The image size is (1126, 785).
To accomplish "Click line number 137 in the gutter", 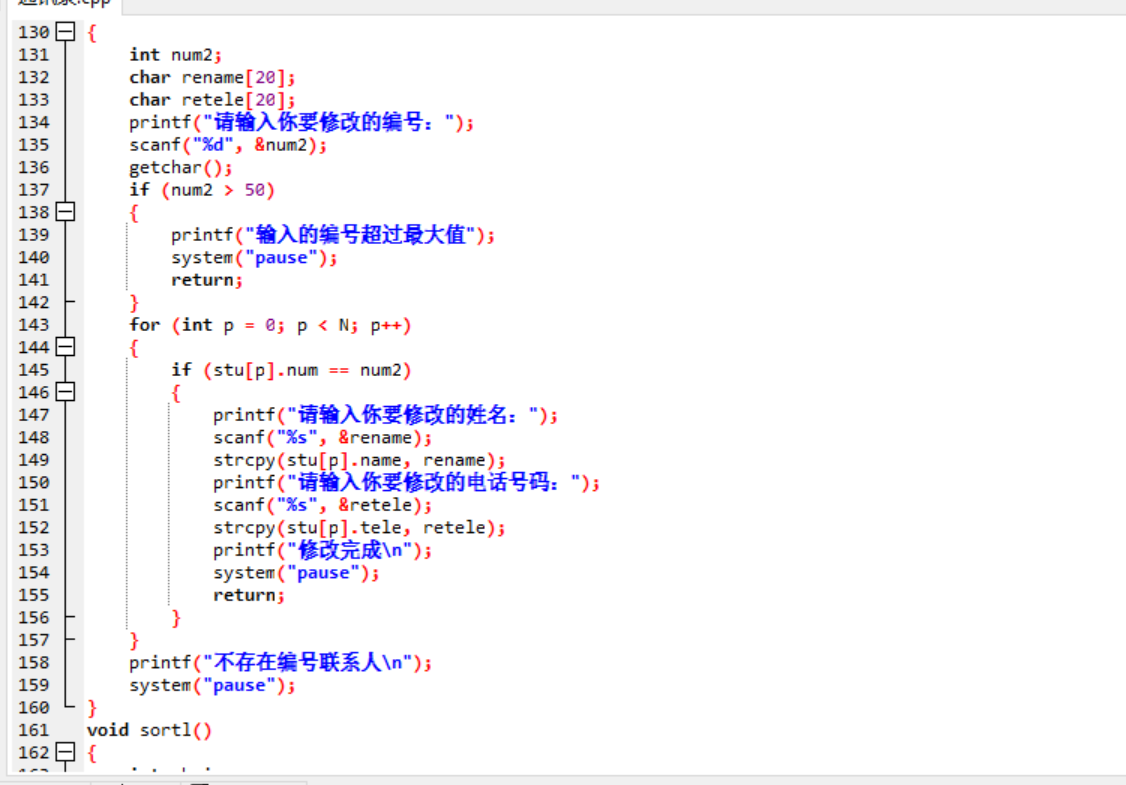I will (34, 190).
